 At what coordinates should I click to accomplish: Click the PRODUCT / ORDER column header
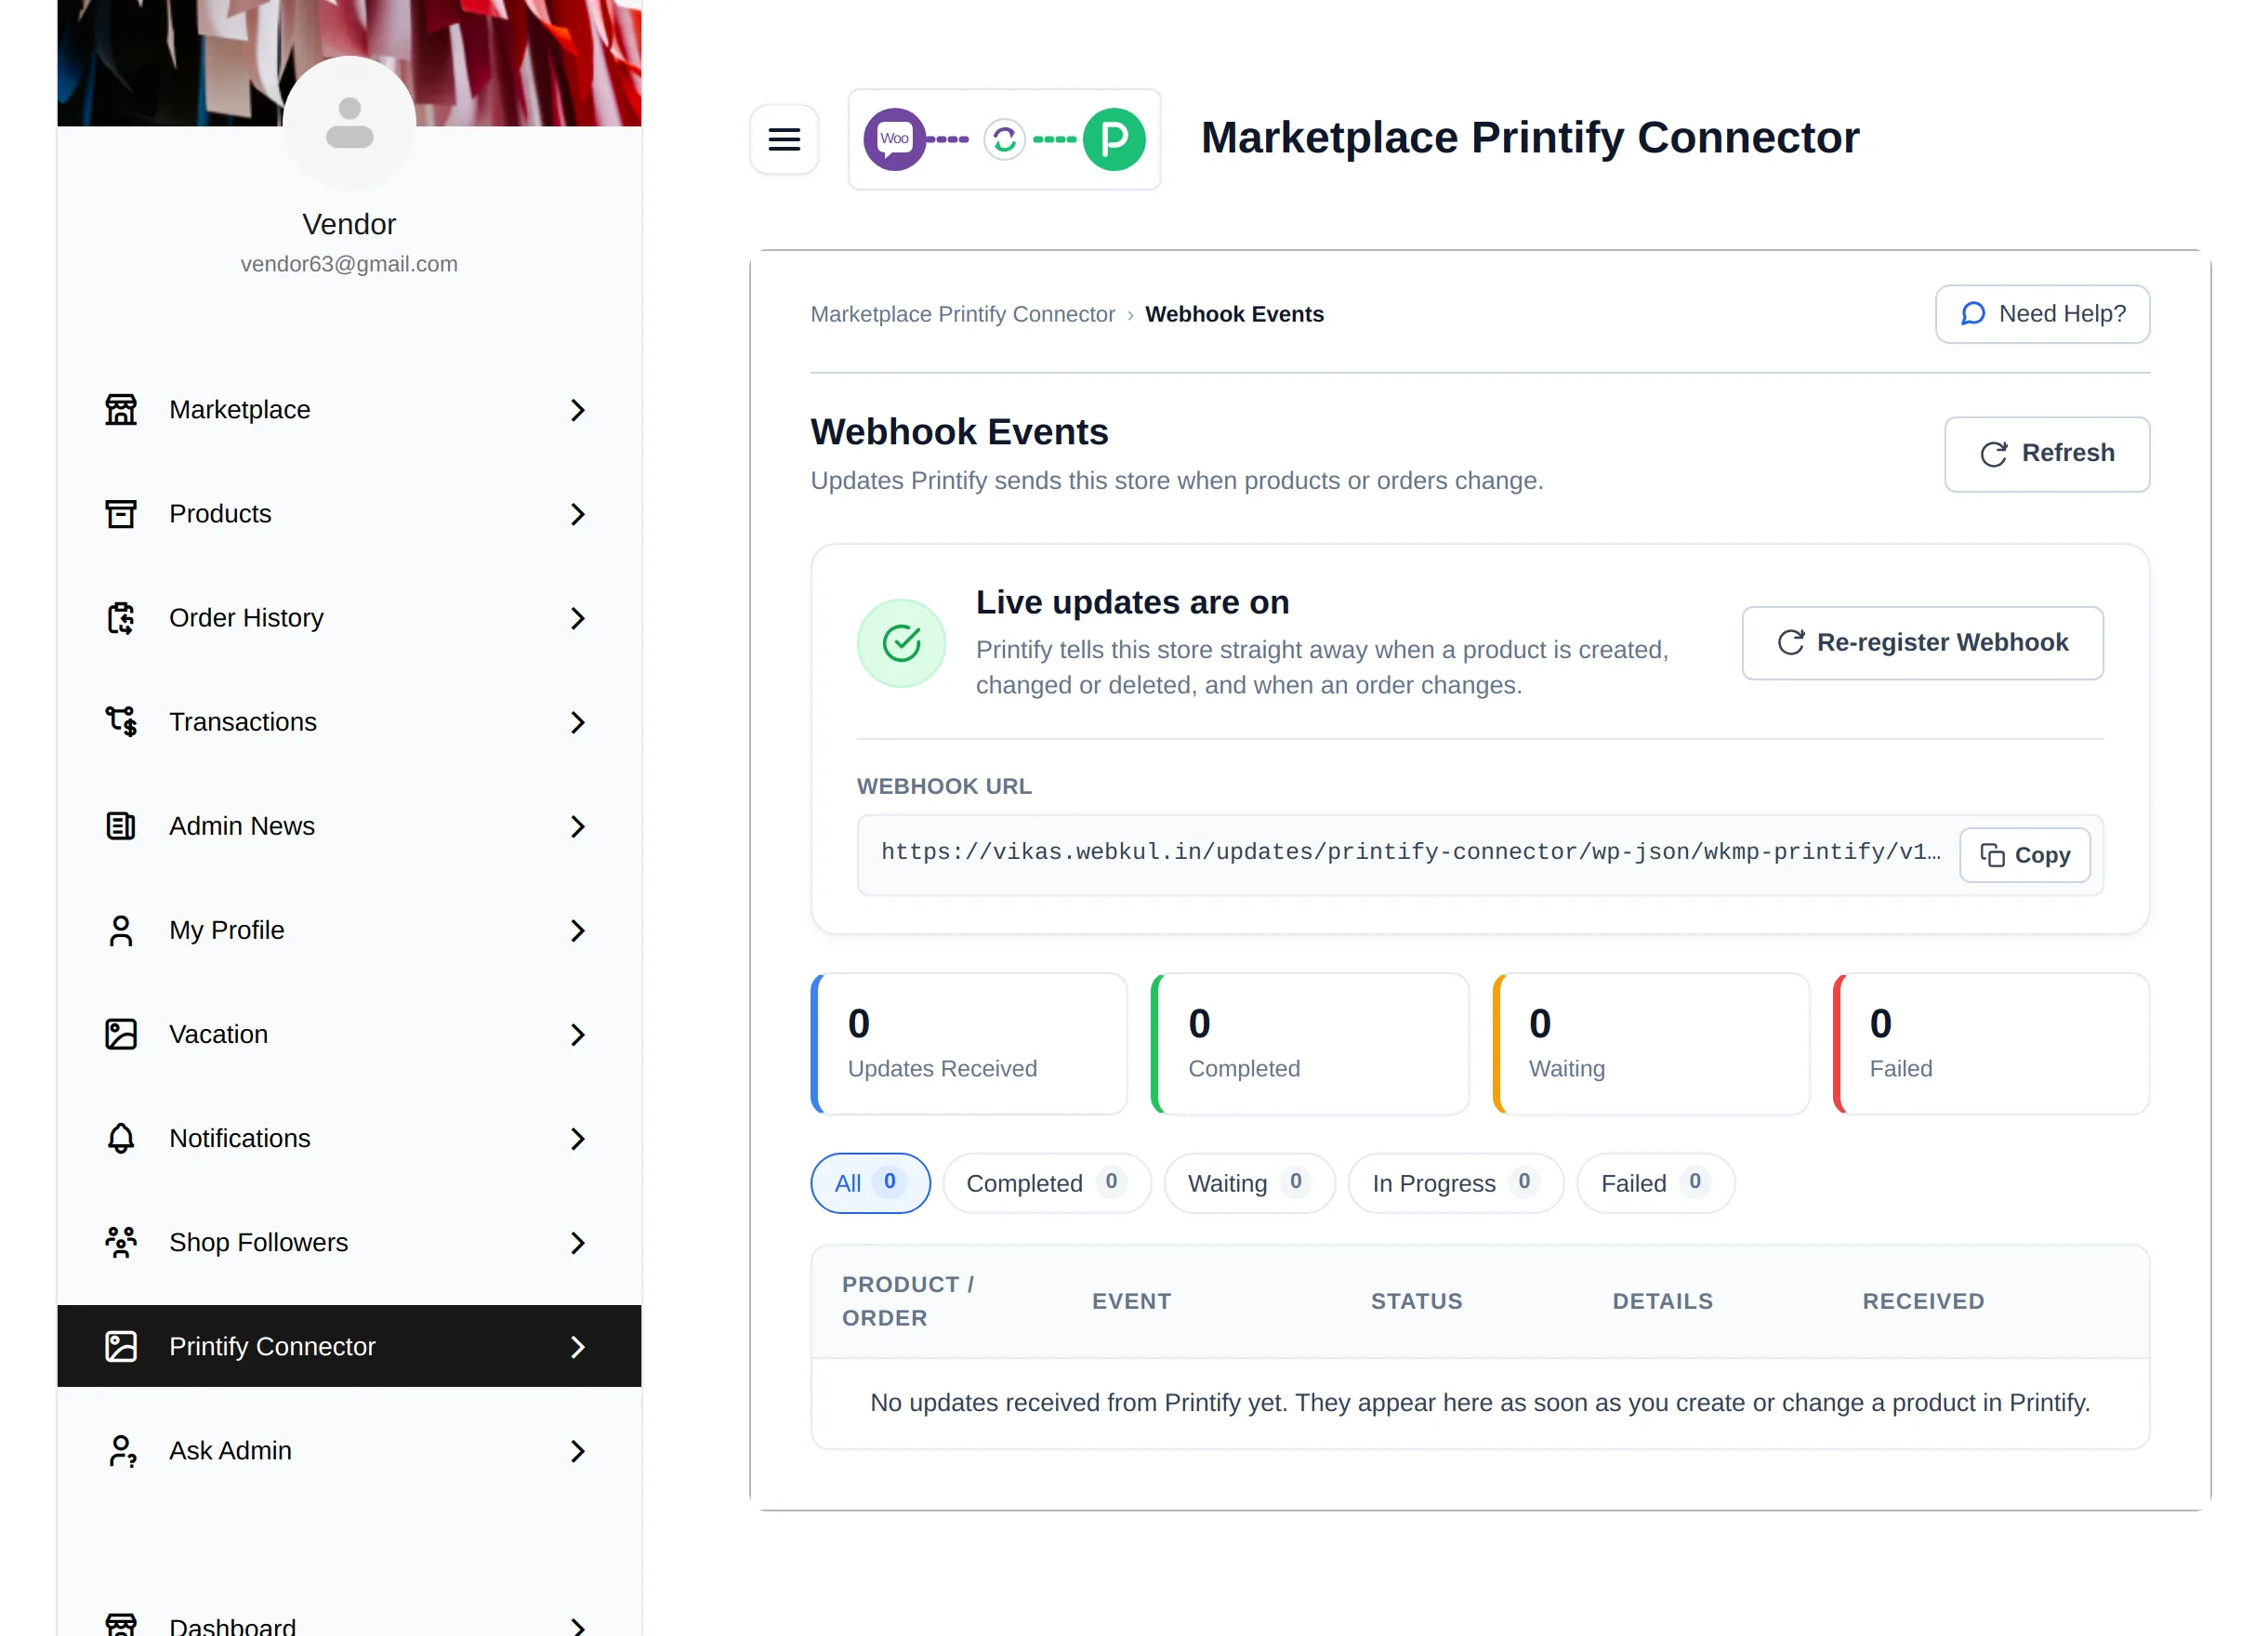click(x=908, y=1301)
